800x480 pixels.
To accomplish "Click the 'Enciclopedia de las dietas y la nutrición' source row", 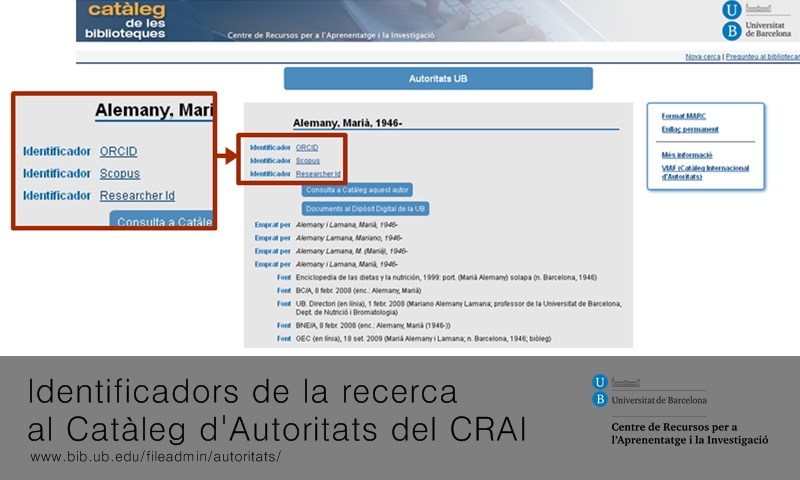I will (446, 278).
